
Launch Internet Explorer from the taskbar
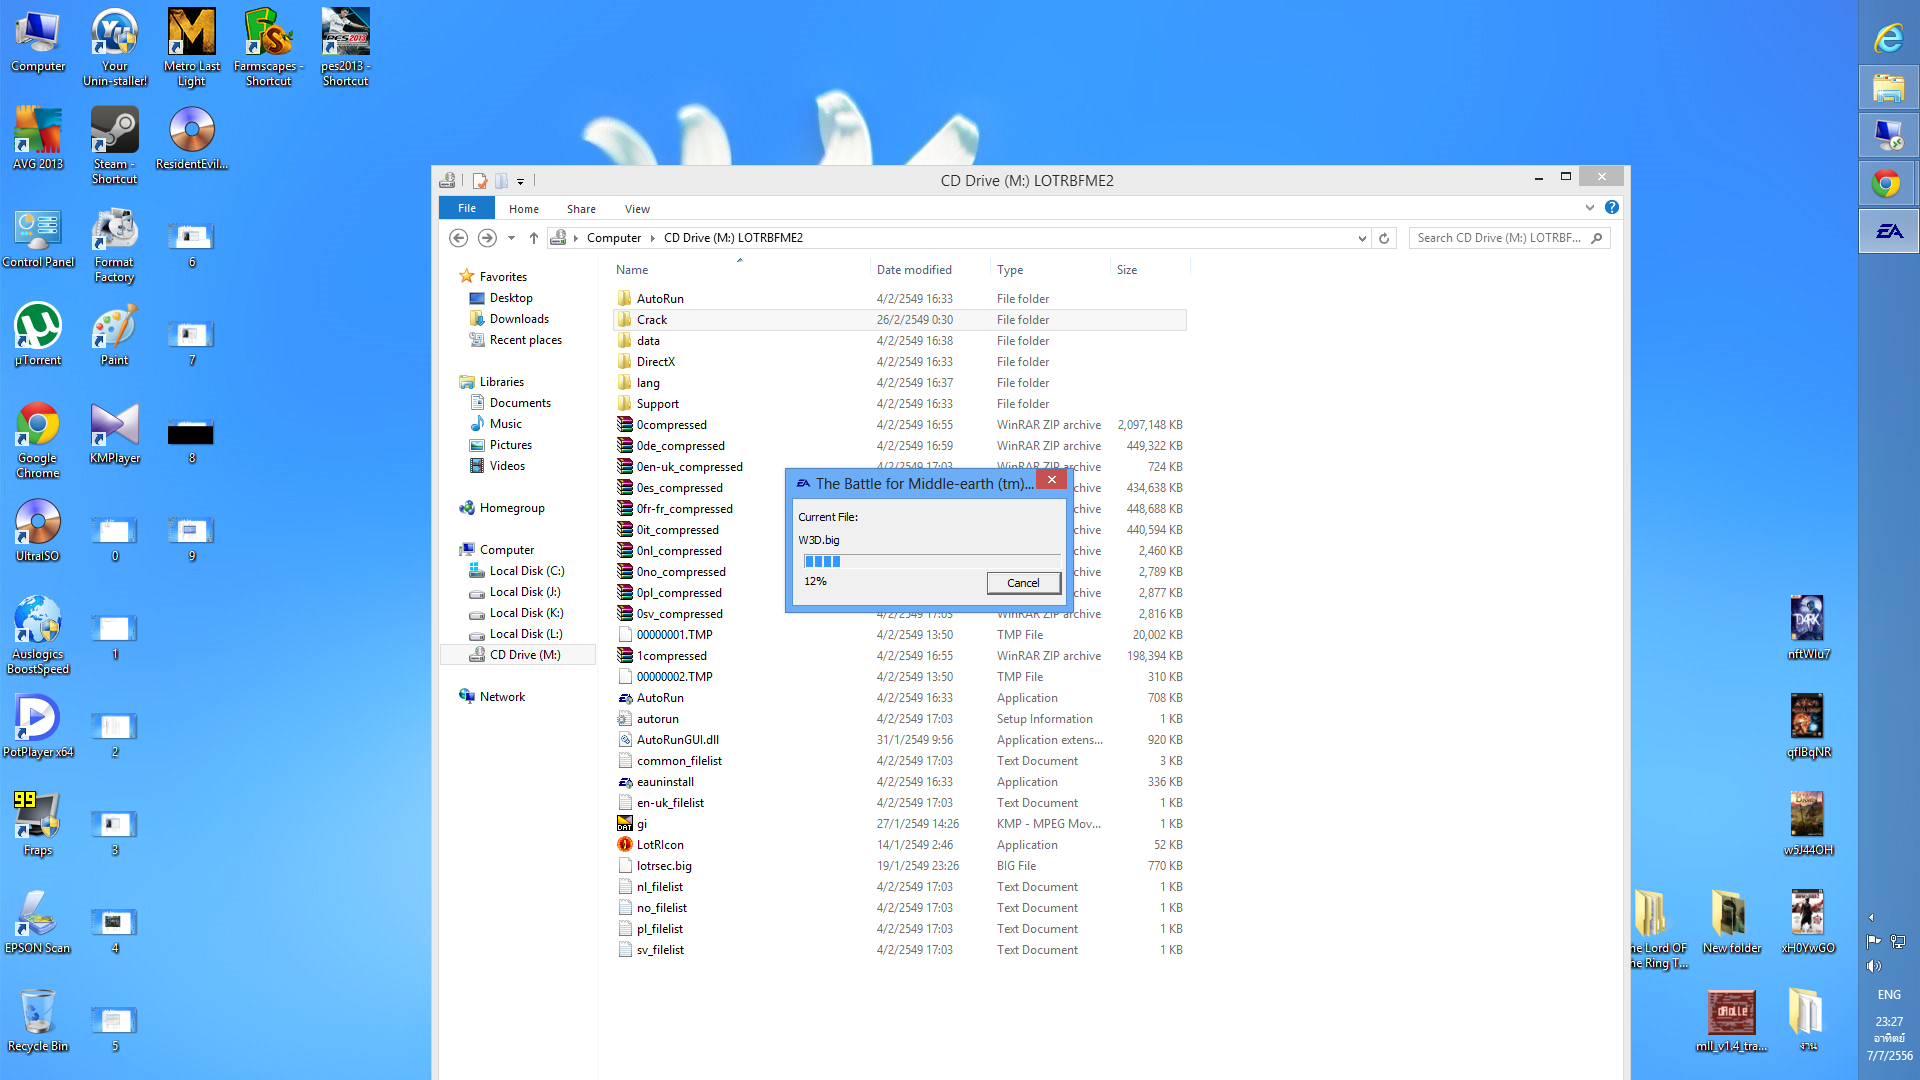pyautogui.click(x=1888, y=38)
